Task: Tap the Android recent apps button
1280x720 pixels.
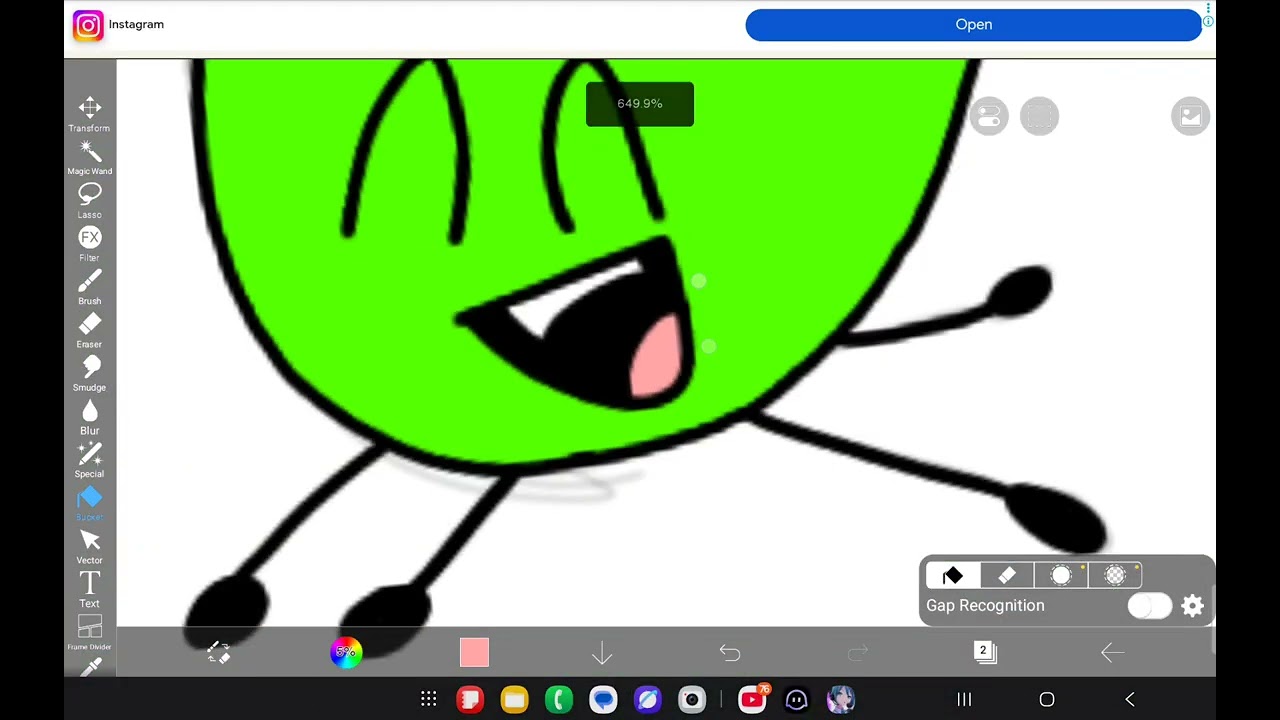Action: pos(964,699)
